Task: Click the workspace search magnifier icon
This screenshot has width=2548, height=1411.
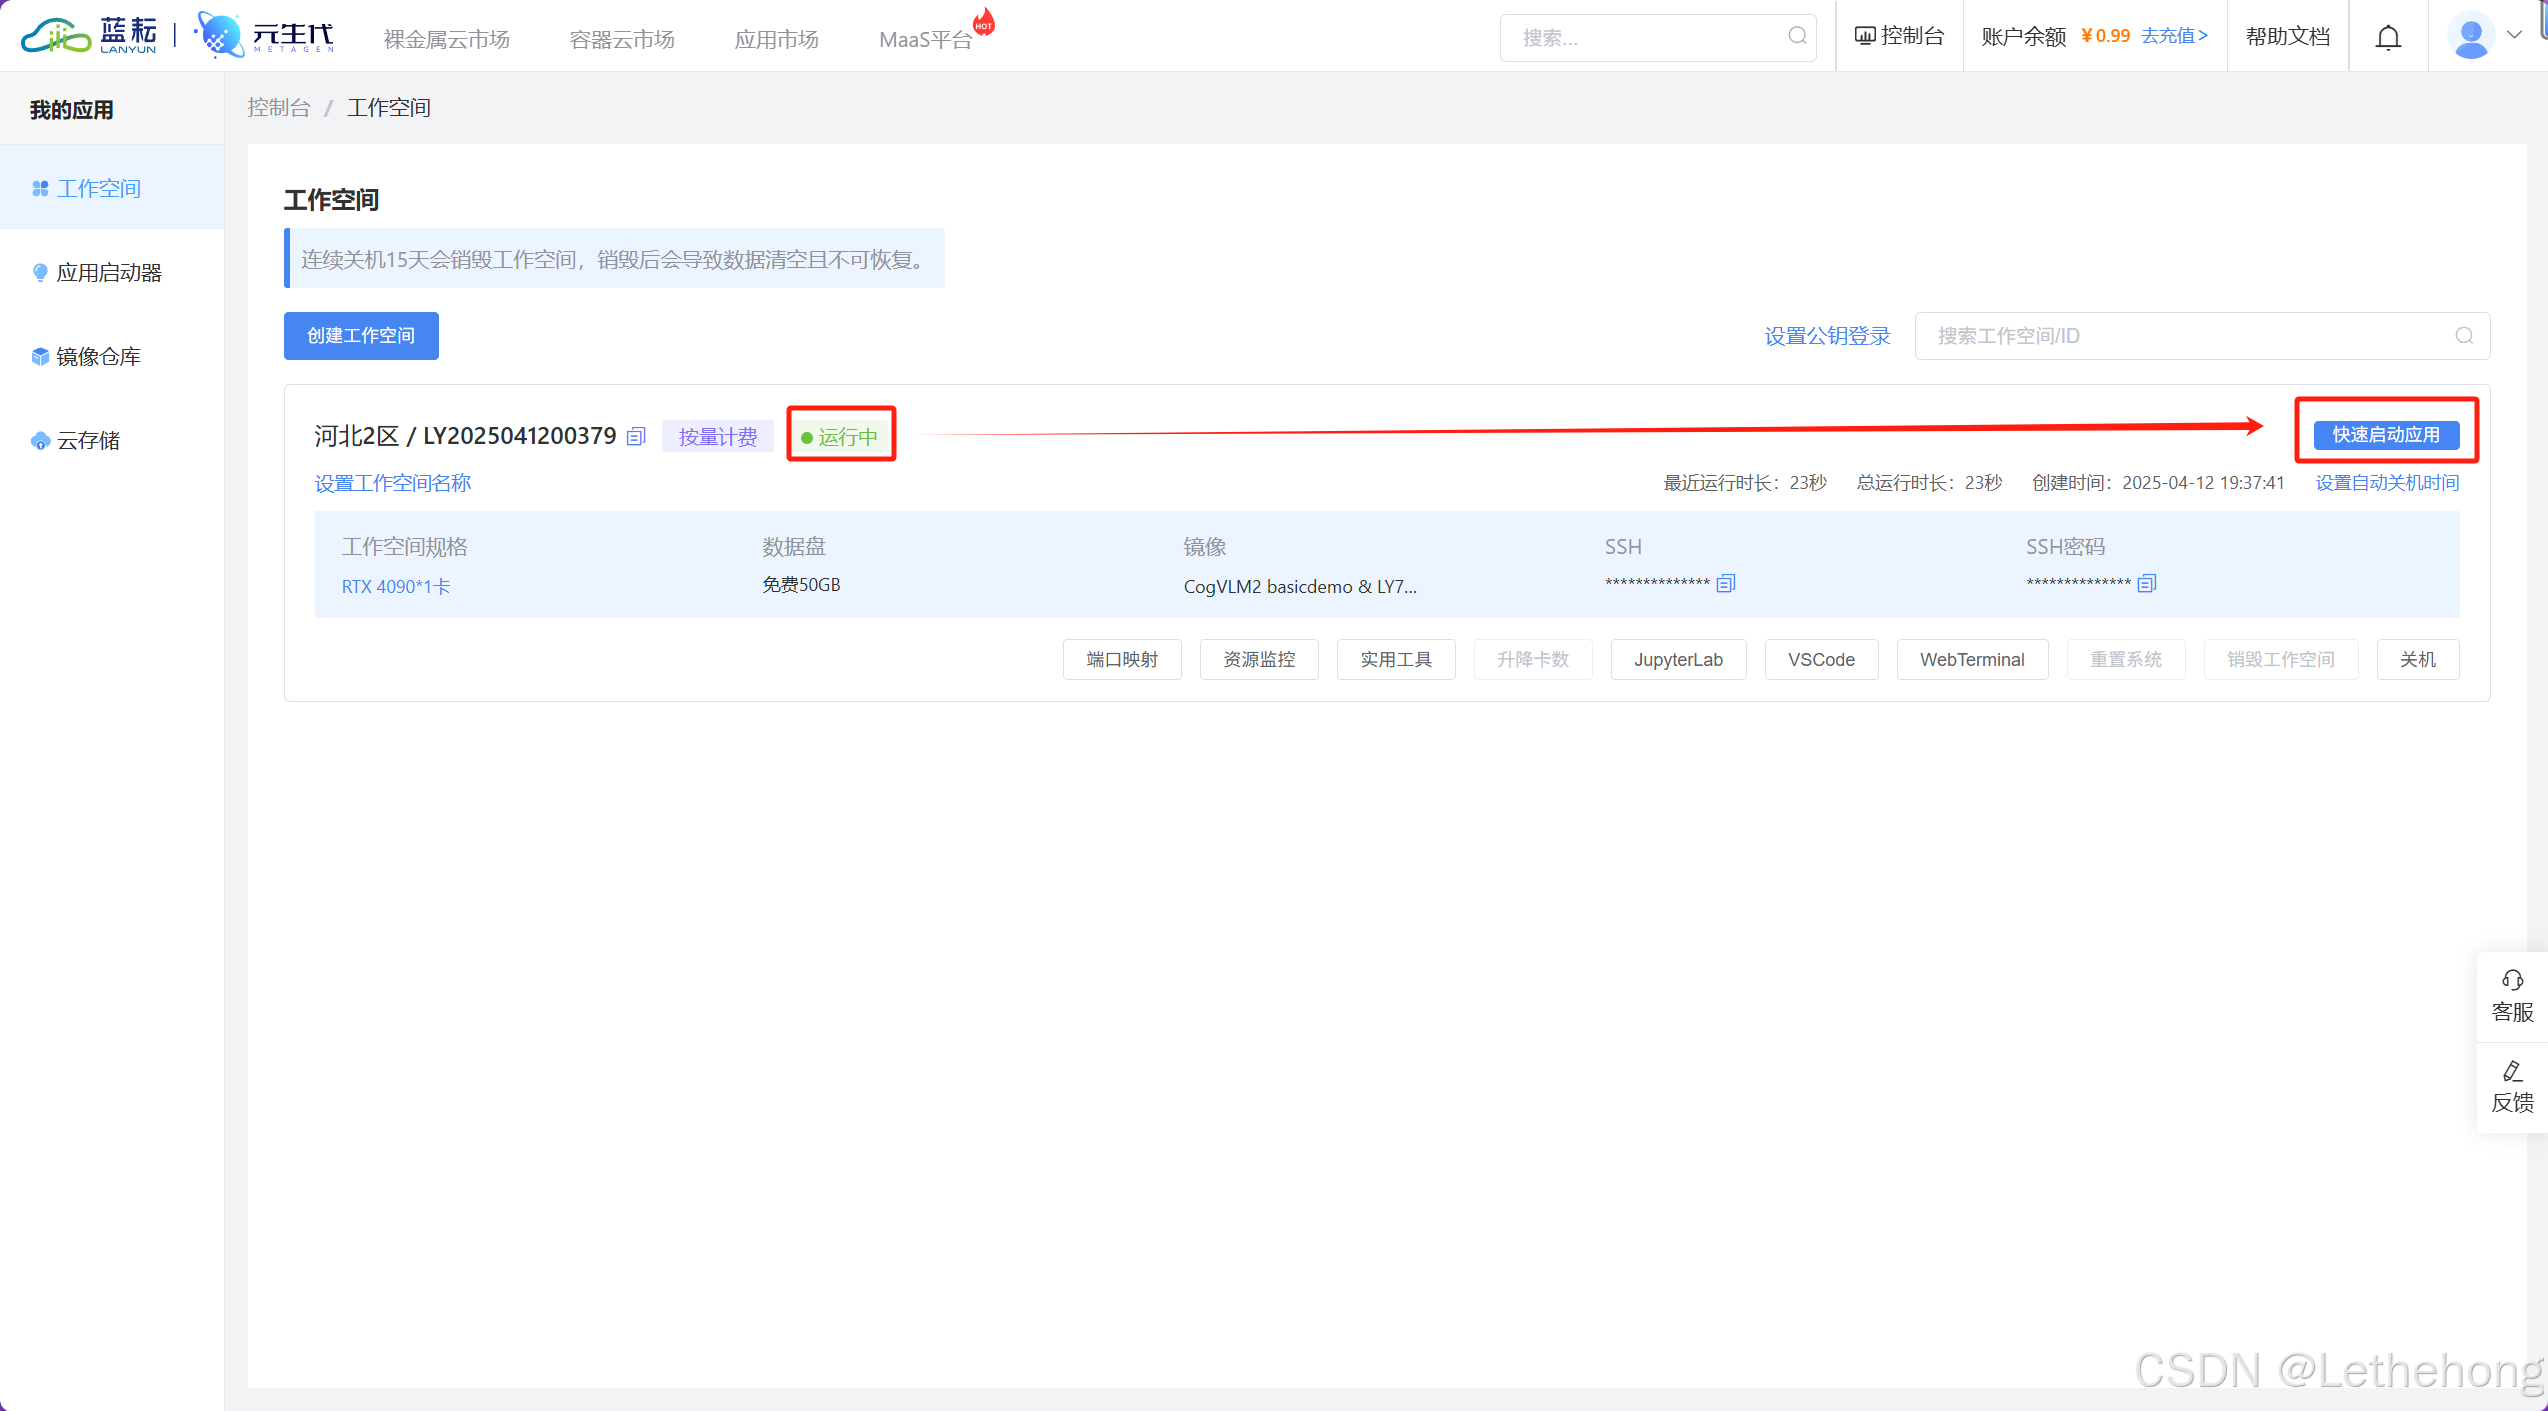Action: 2464,336
